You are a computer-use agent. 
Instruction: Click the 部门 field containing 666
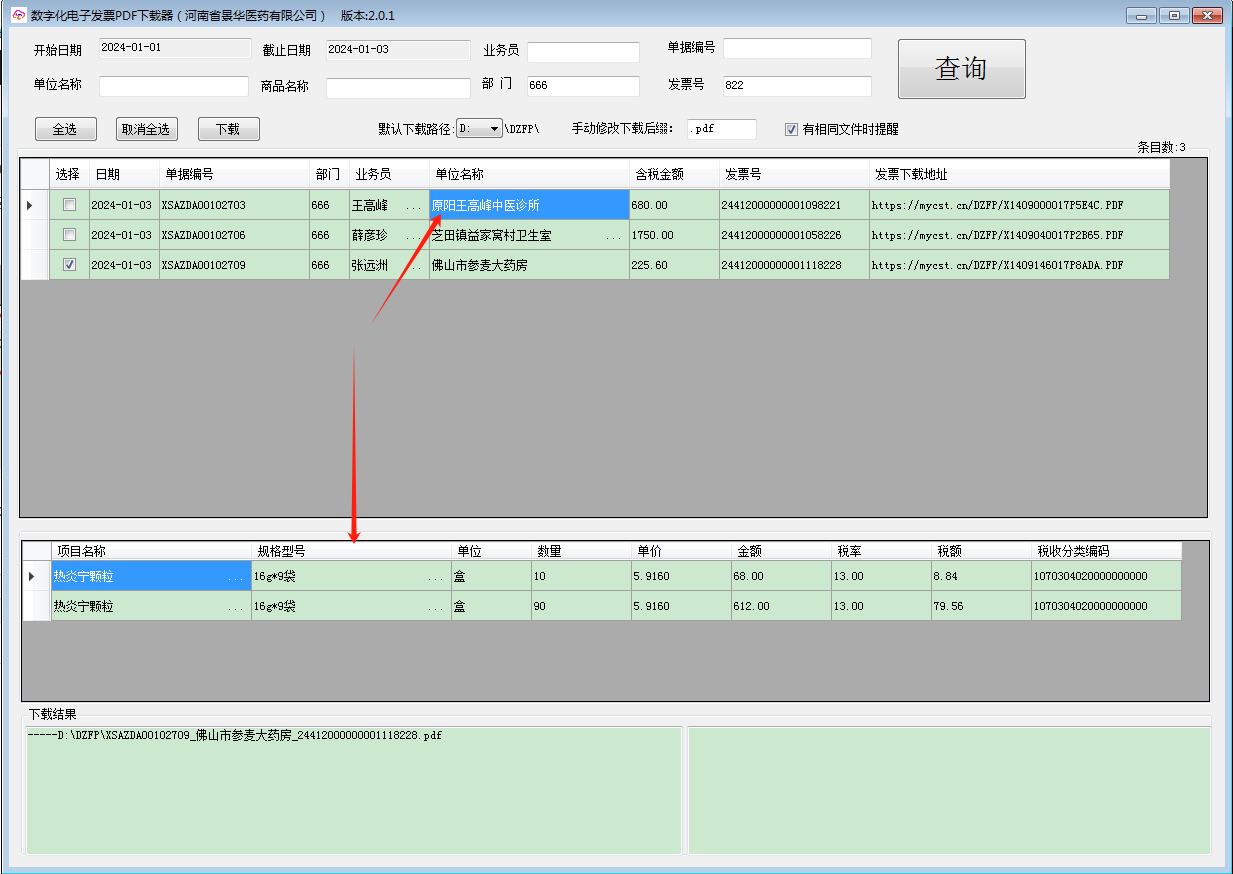[583, 85]
